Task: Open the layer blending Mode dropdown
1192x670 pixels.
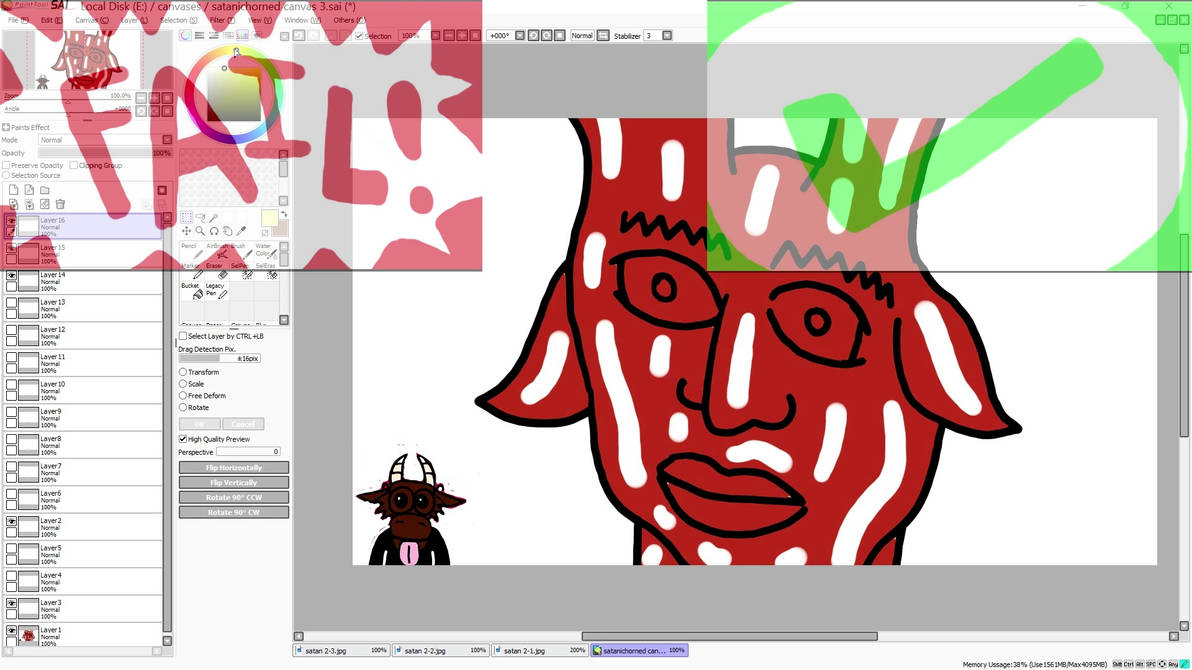Action: 167,141
